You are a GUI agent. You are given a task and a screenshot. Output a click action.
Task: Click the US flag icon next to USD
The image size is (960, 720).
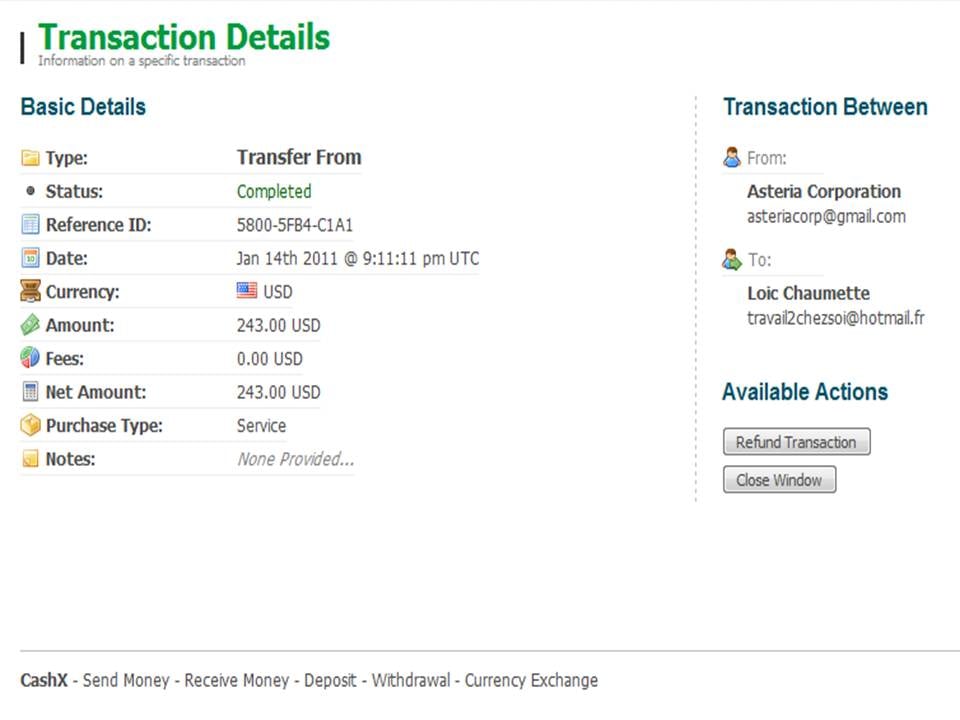247,290
